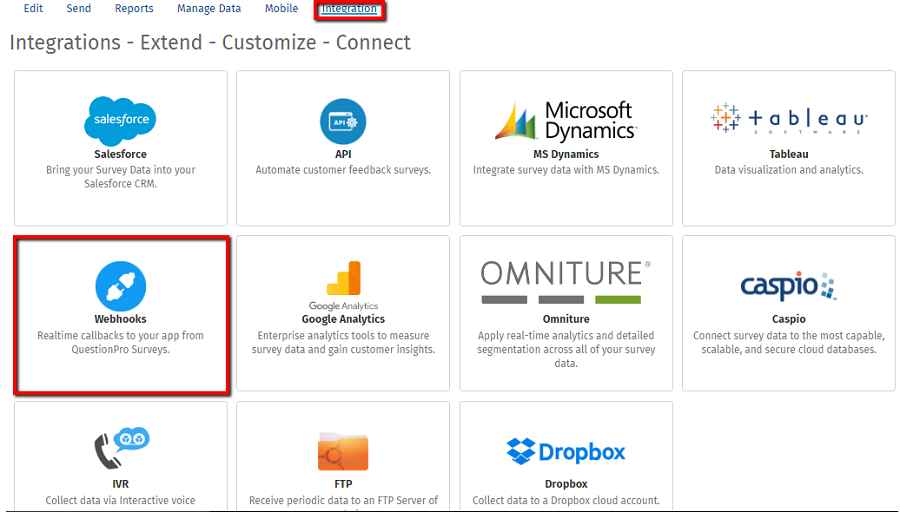Click "Enterprise analytics tools to measure" description

pos(343,342)
